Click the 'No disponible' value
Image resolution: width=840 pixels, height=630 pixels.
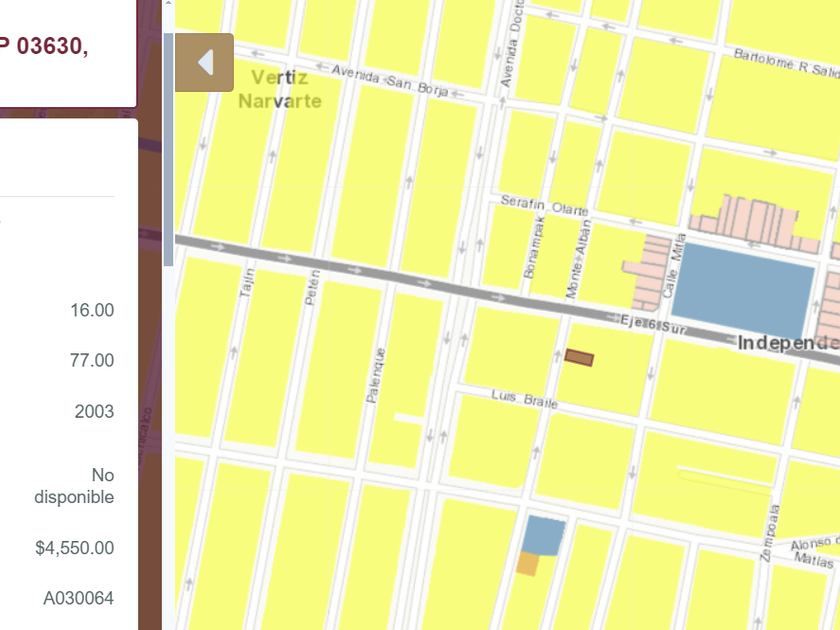point(74,486)
